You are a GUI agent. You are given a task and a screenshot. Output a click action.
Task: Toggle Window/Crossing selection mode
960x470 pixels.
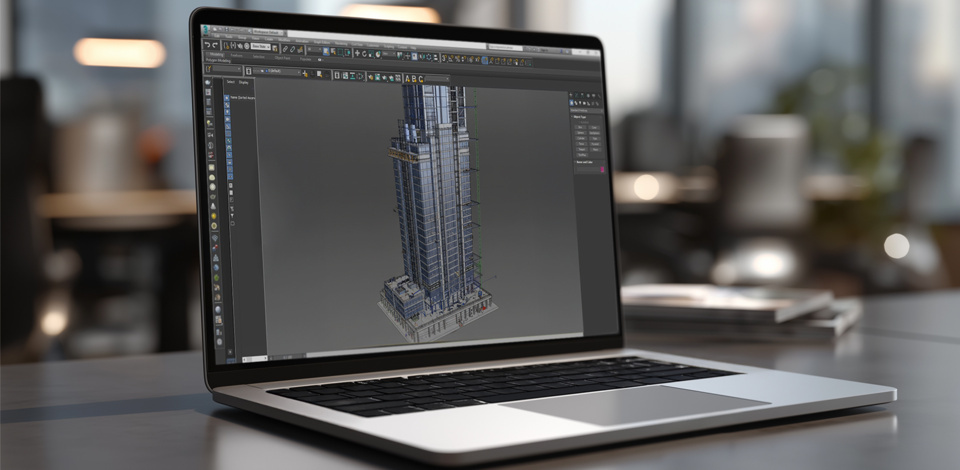(x=348, y=52)
